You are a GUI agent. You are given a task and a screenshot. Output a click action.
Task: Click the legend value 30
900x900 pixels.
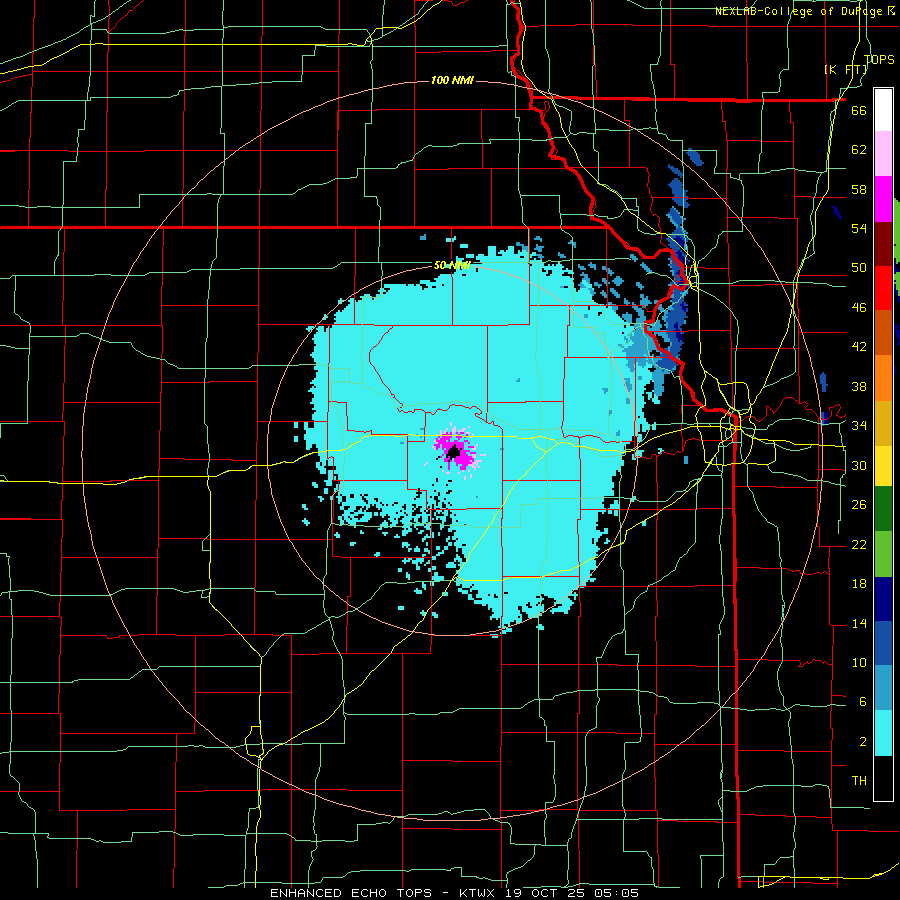pyautogui.click(x=859, y=465)
